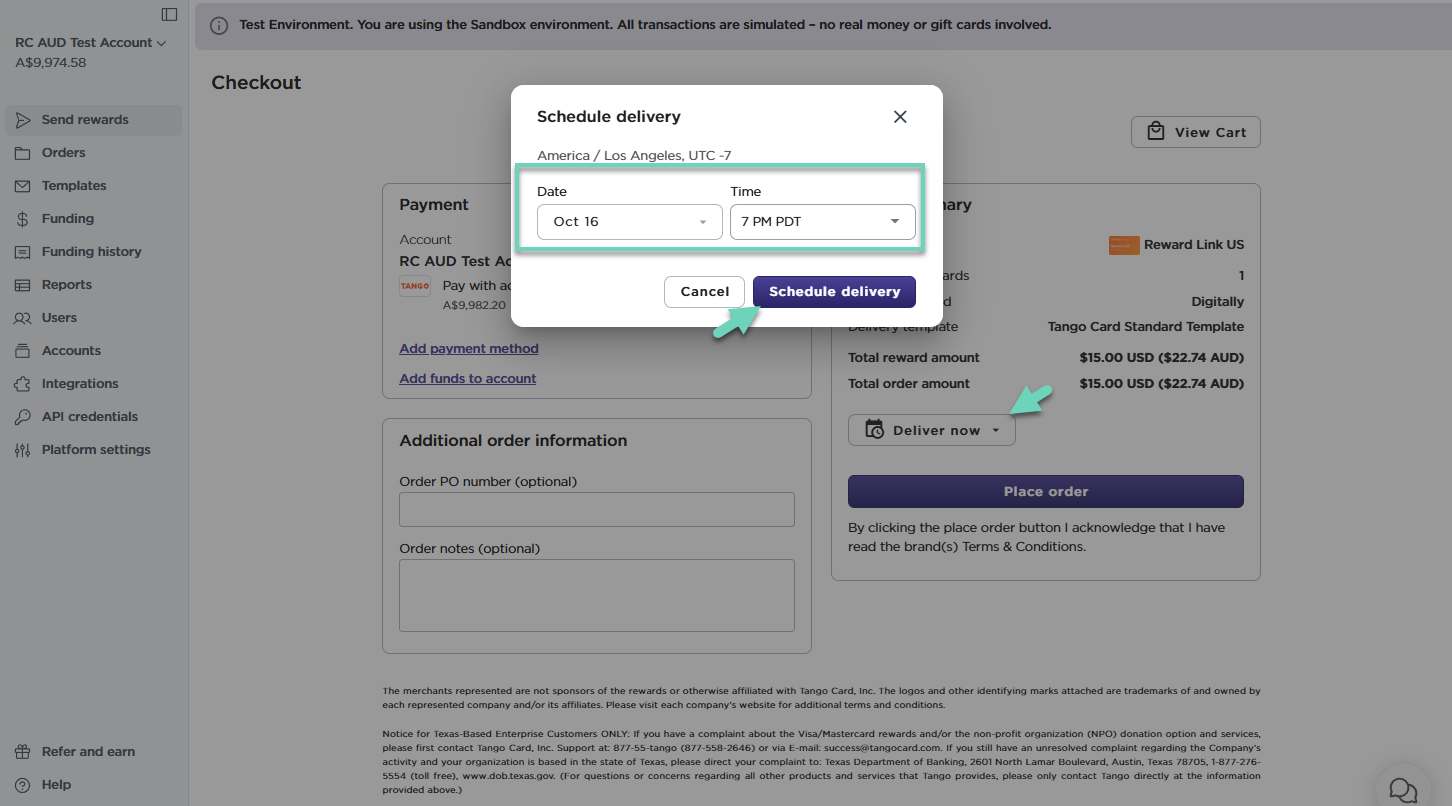Close the Schedule delivery dialog with X
This screenshot has height=806, width=1452.
(x=900, y=117)
